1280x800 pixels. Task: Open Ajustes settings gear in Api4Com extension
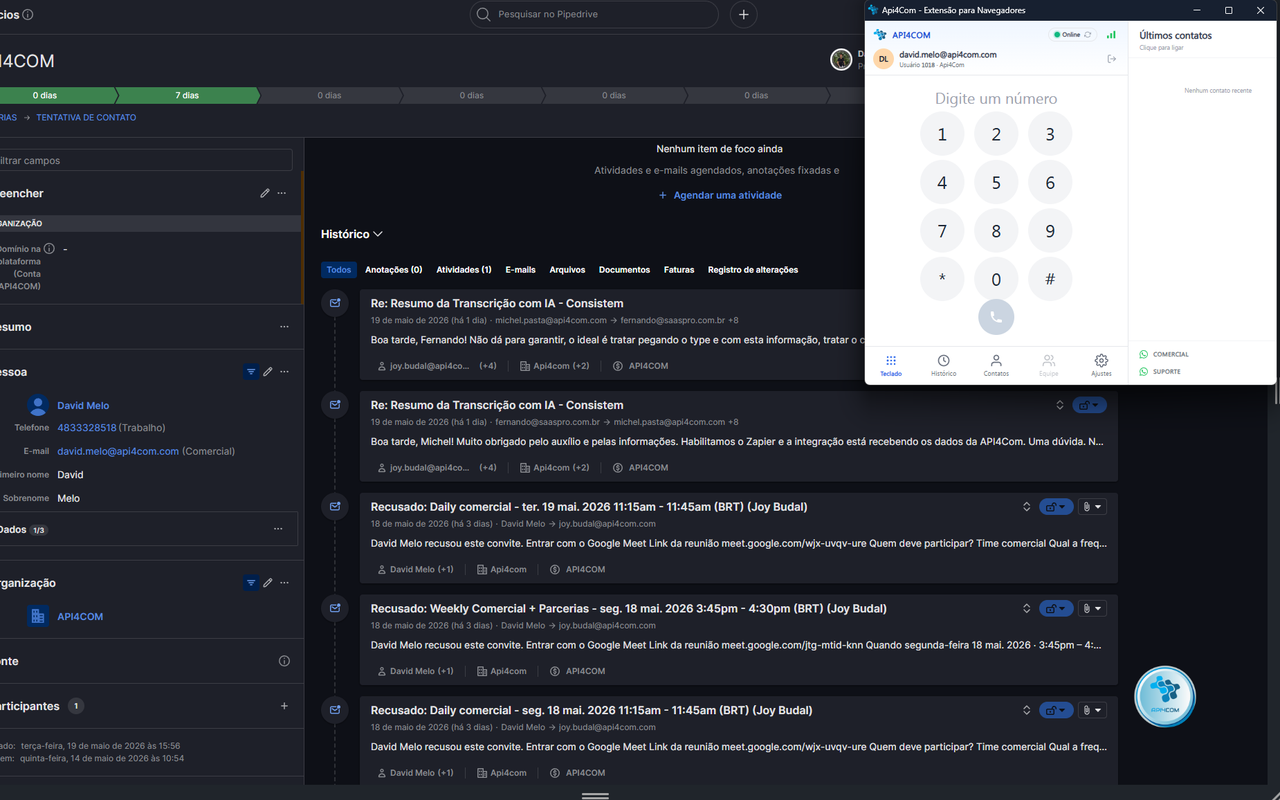click(1101, 365)
